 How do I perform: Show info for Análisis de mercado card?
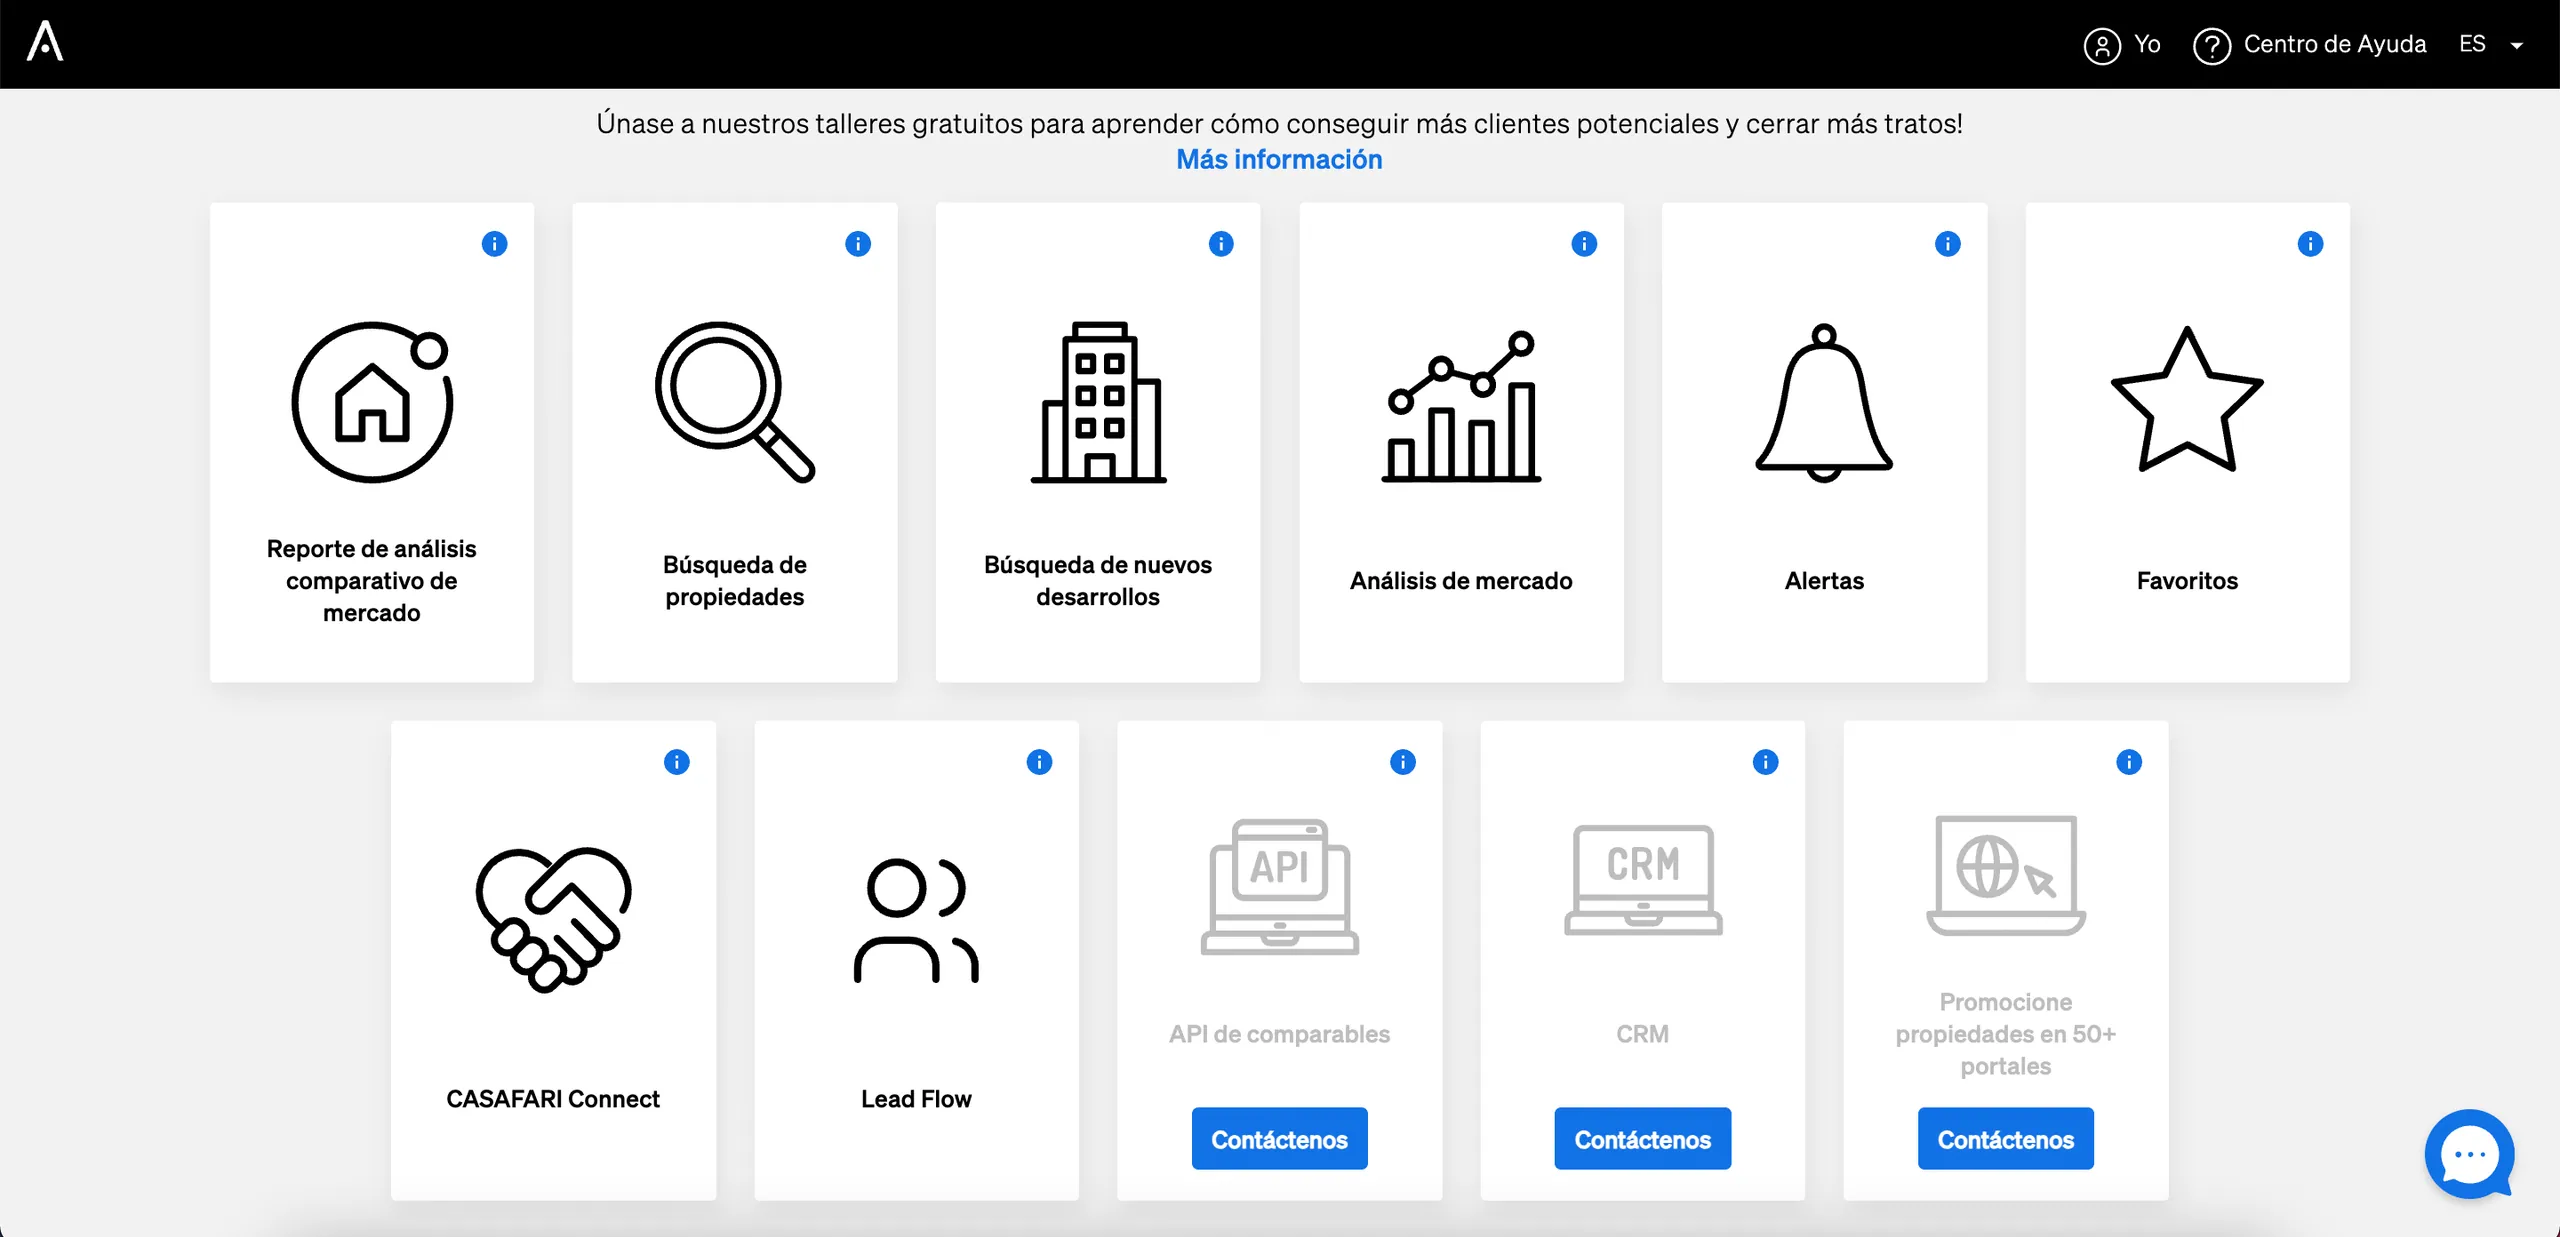(x=1583, y=244)
